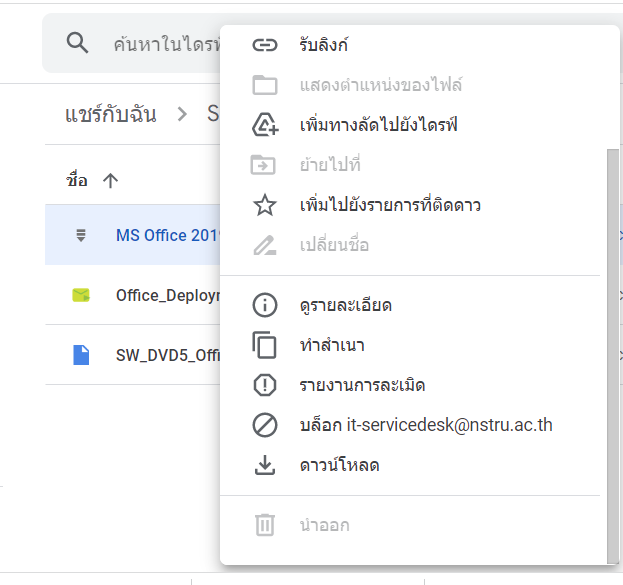Toggle name sort direction arrow
This screenshot has height=585, width=623.
[110, 181]
